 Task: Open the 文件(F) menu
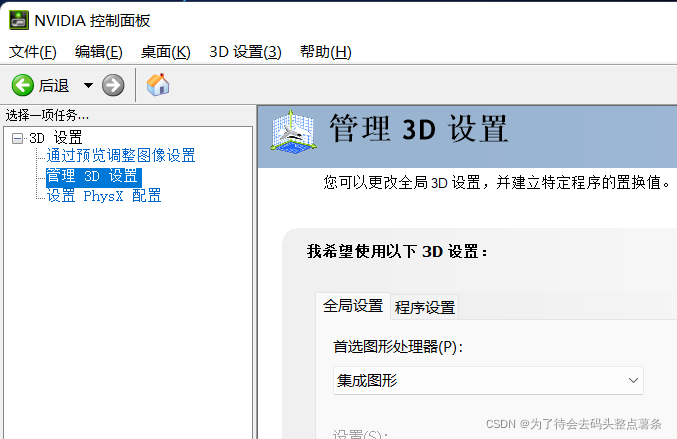click(33, 52)
